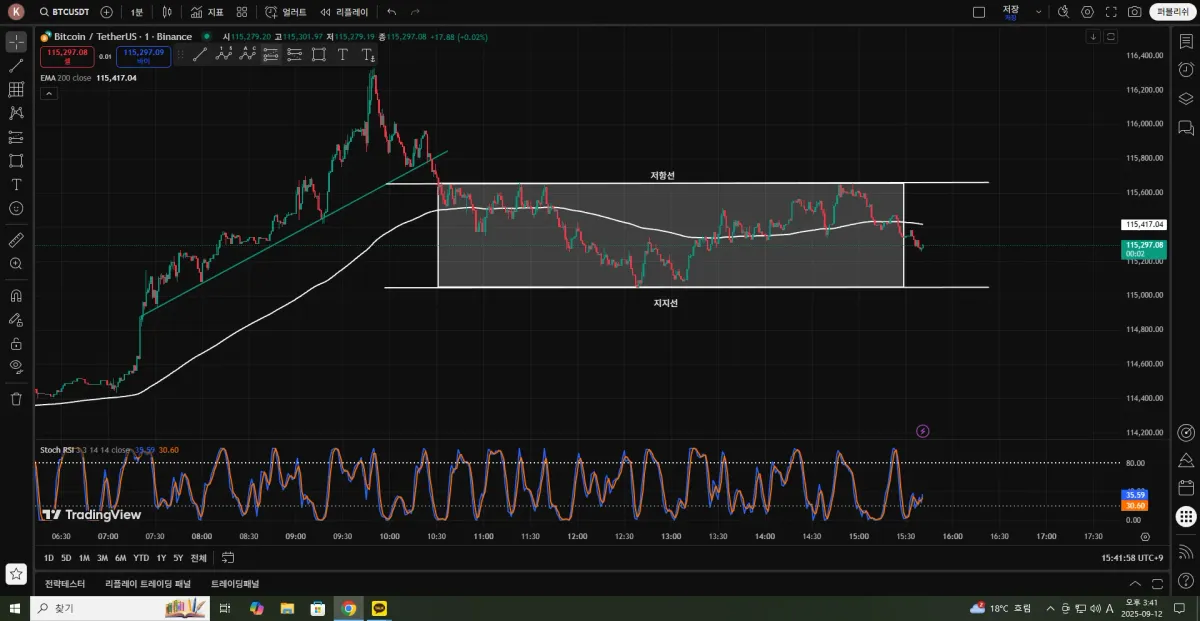Viewport: 1200px width, 621px height.
Task: Switch to 트레이딩패널 tab
Action: click(234, 584)
